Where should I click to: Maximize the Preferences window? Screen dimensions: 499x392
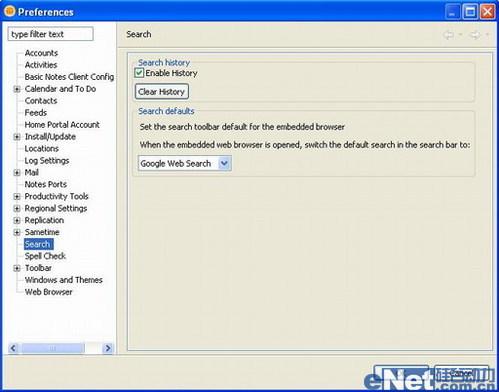470,12
